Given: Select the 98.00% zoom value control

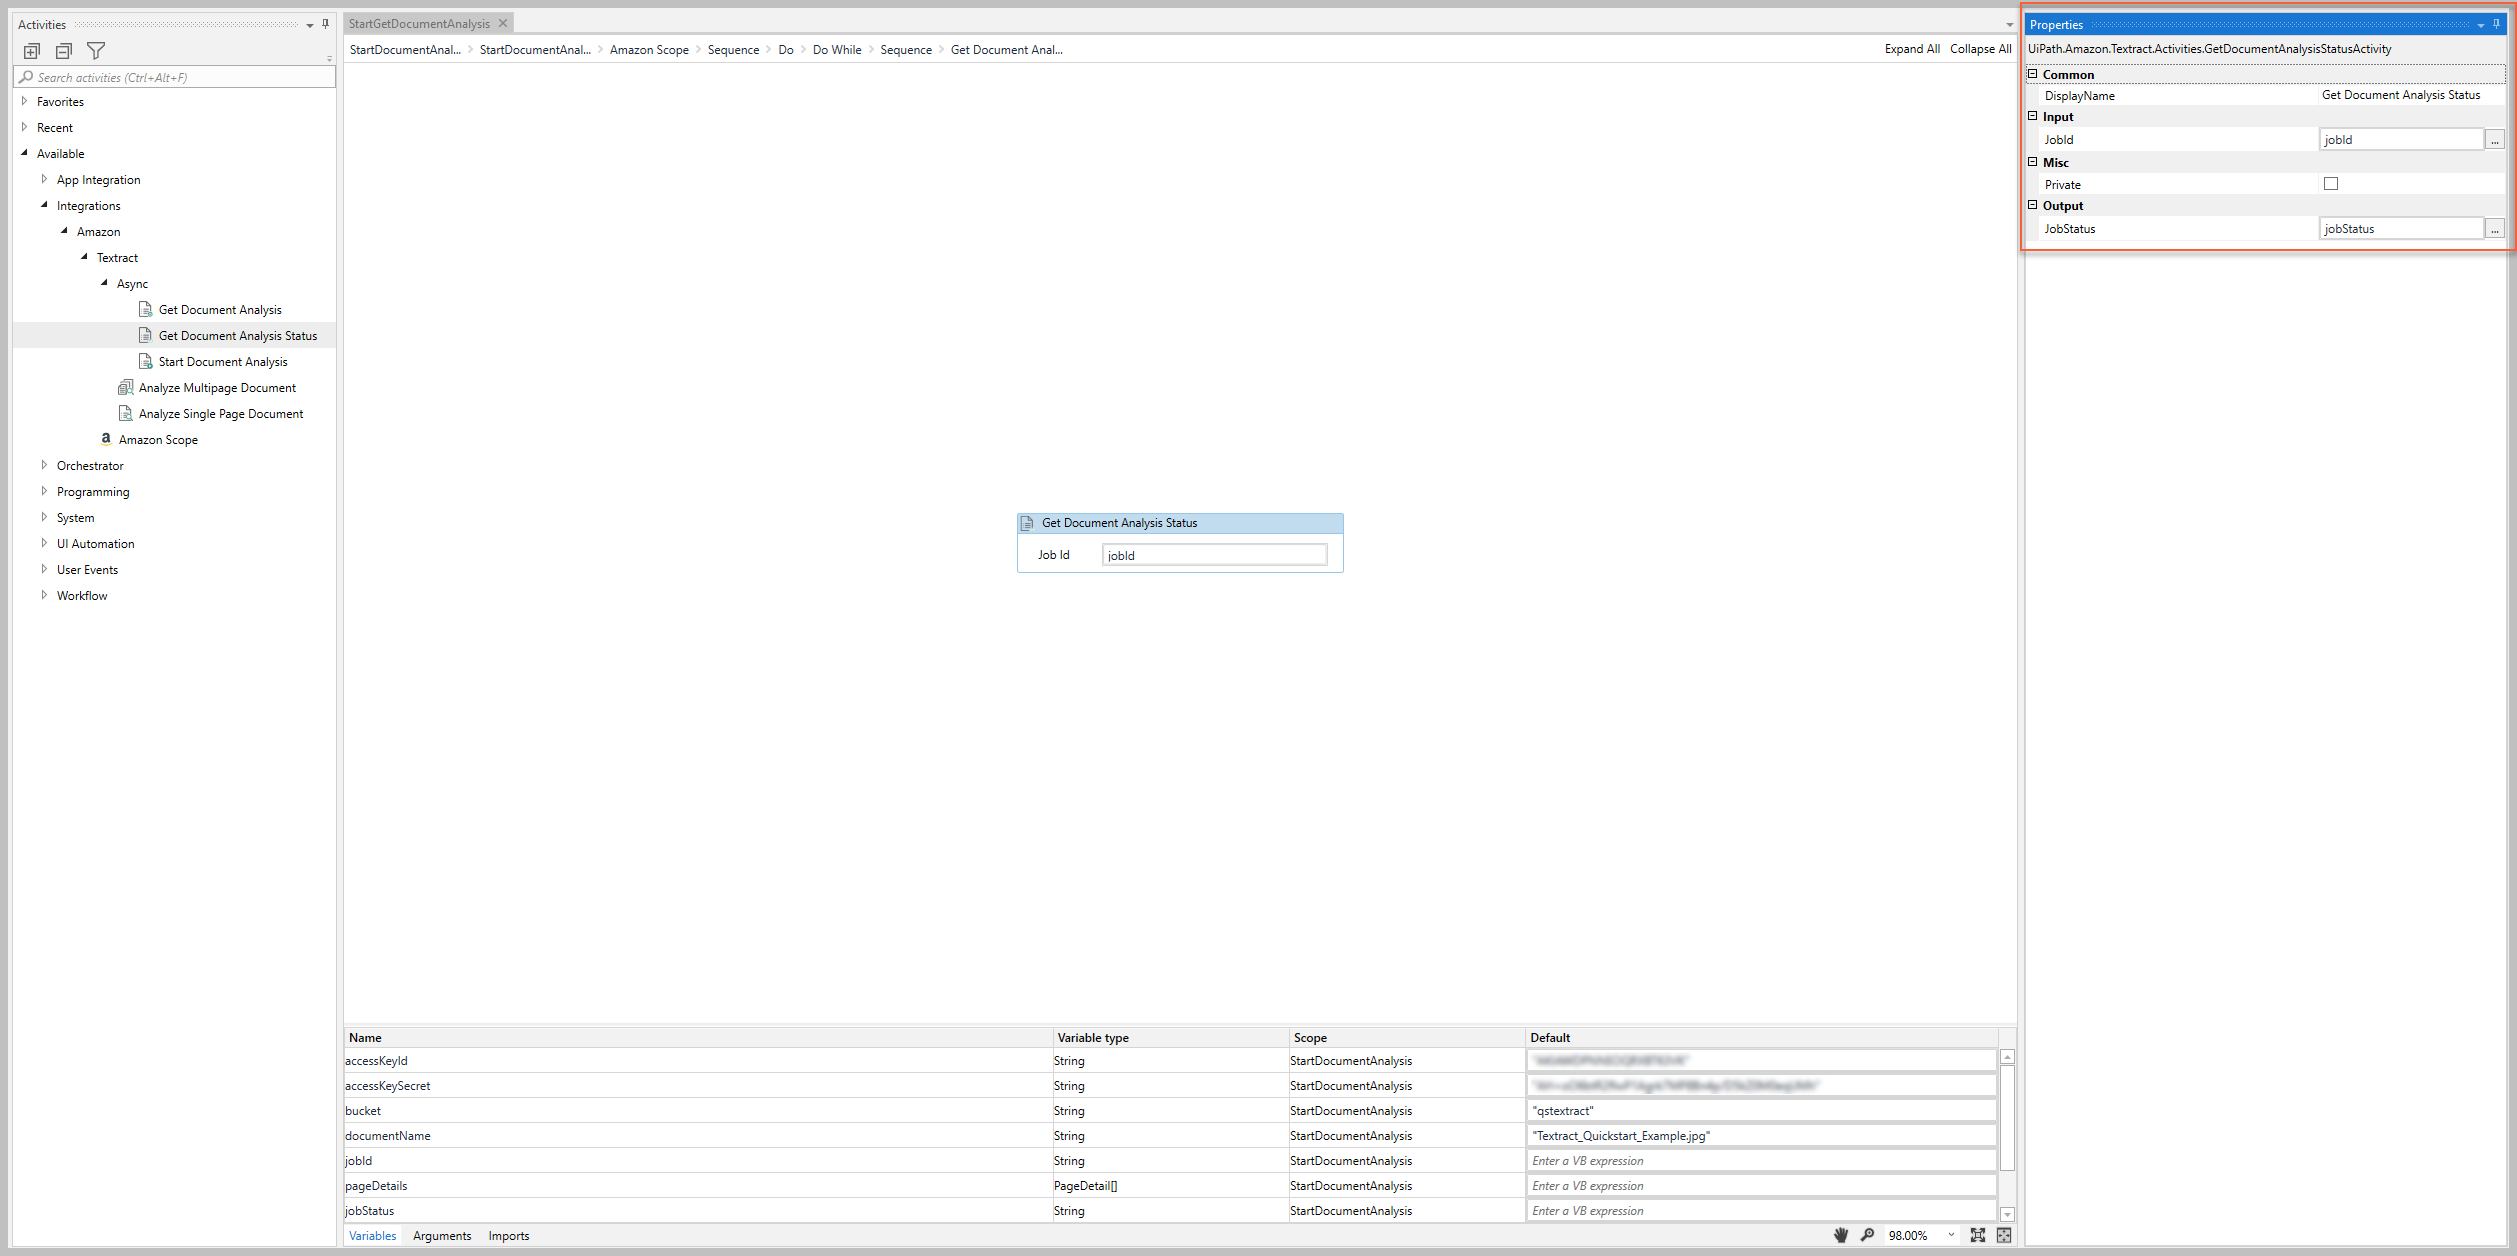Looking at the screenshot, I should tap(1908, 1234).
